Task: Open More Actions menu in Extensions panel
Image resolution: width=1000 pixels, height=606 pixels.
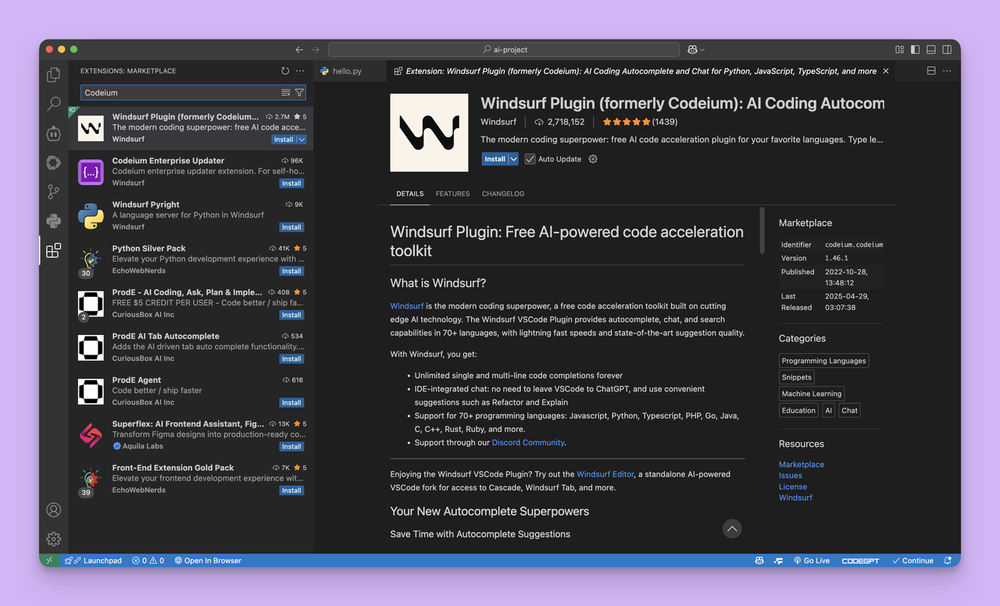Action: (x=298, y=71)
